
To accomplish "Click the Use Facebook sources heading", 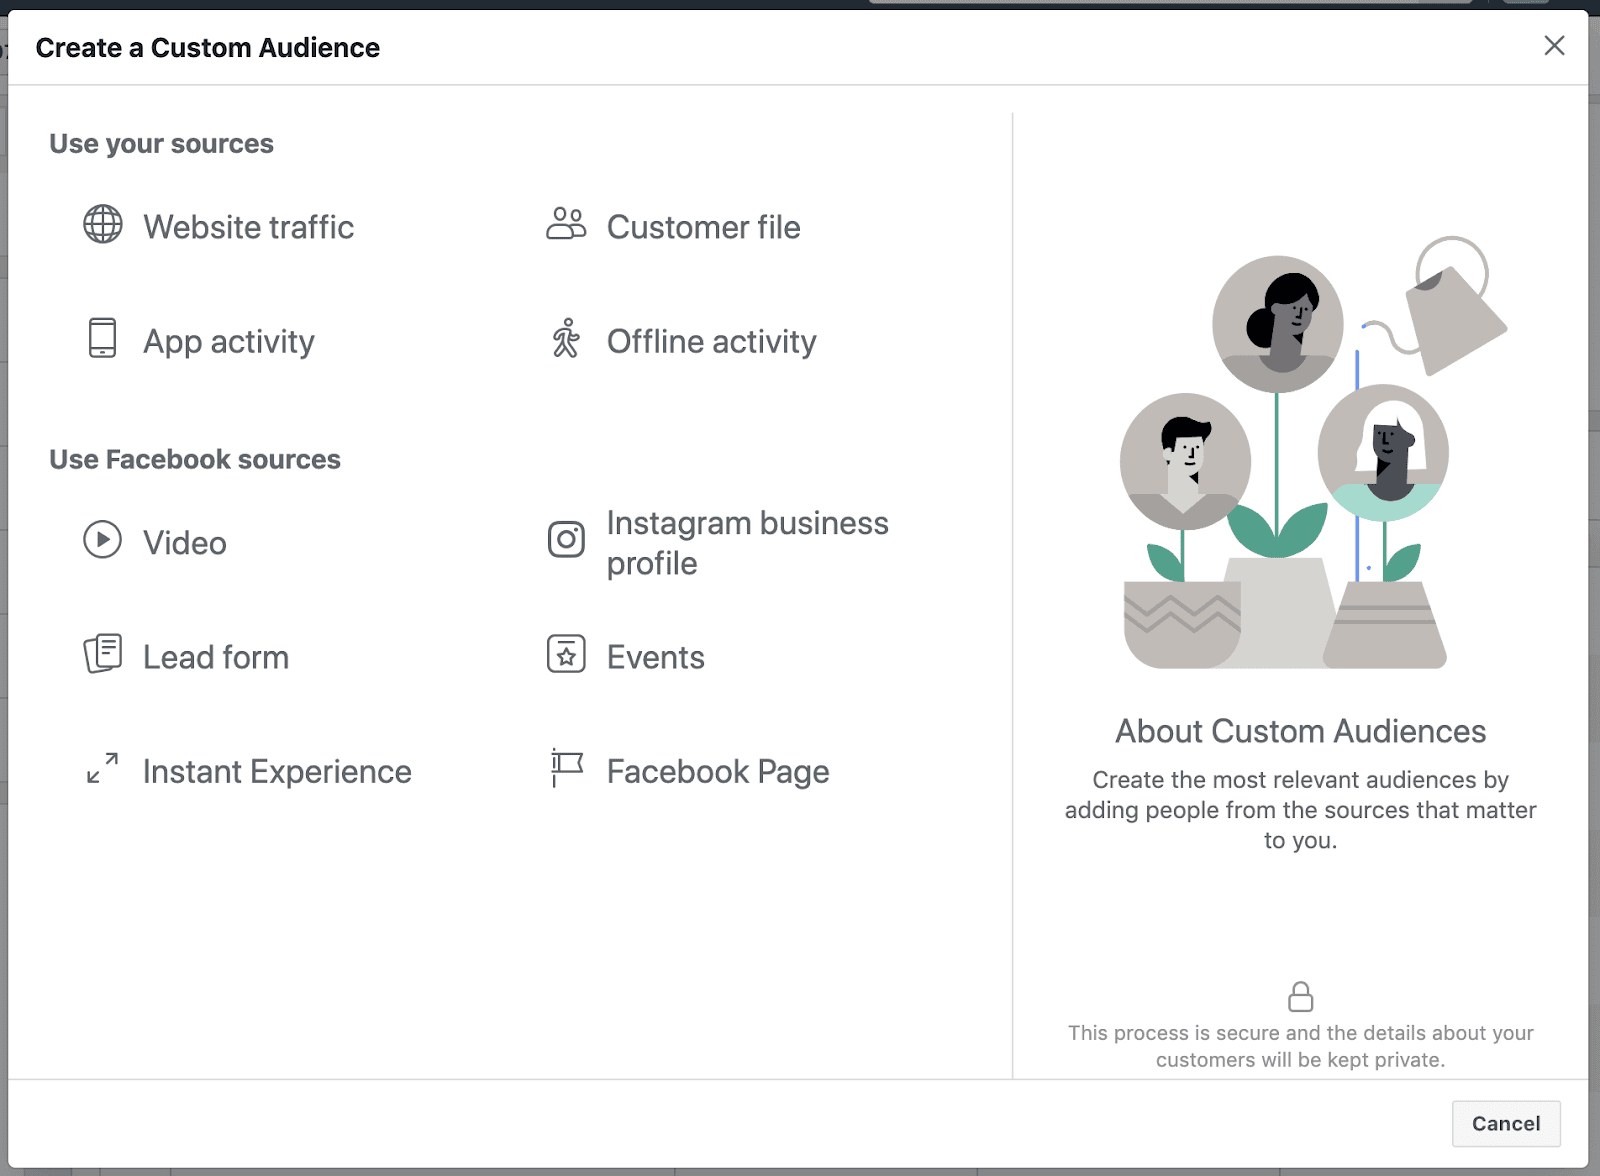I will coord(195,460).
